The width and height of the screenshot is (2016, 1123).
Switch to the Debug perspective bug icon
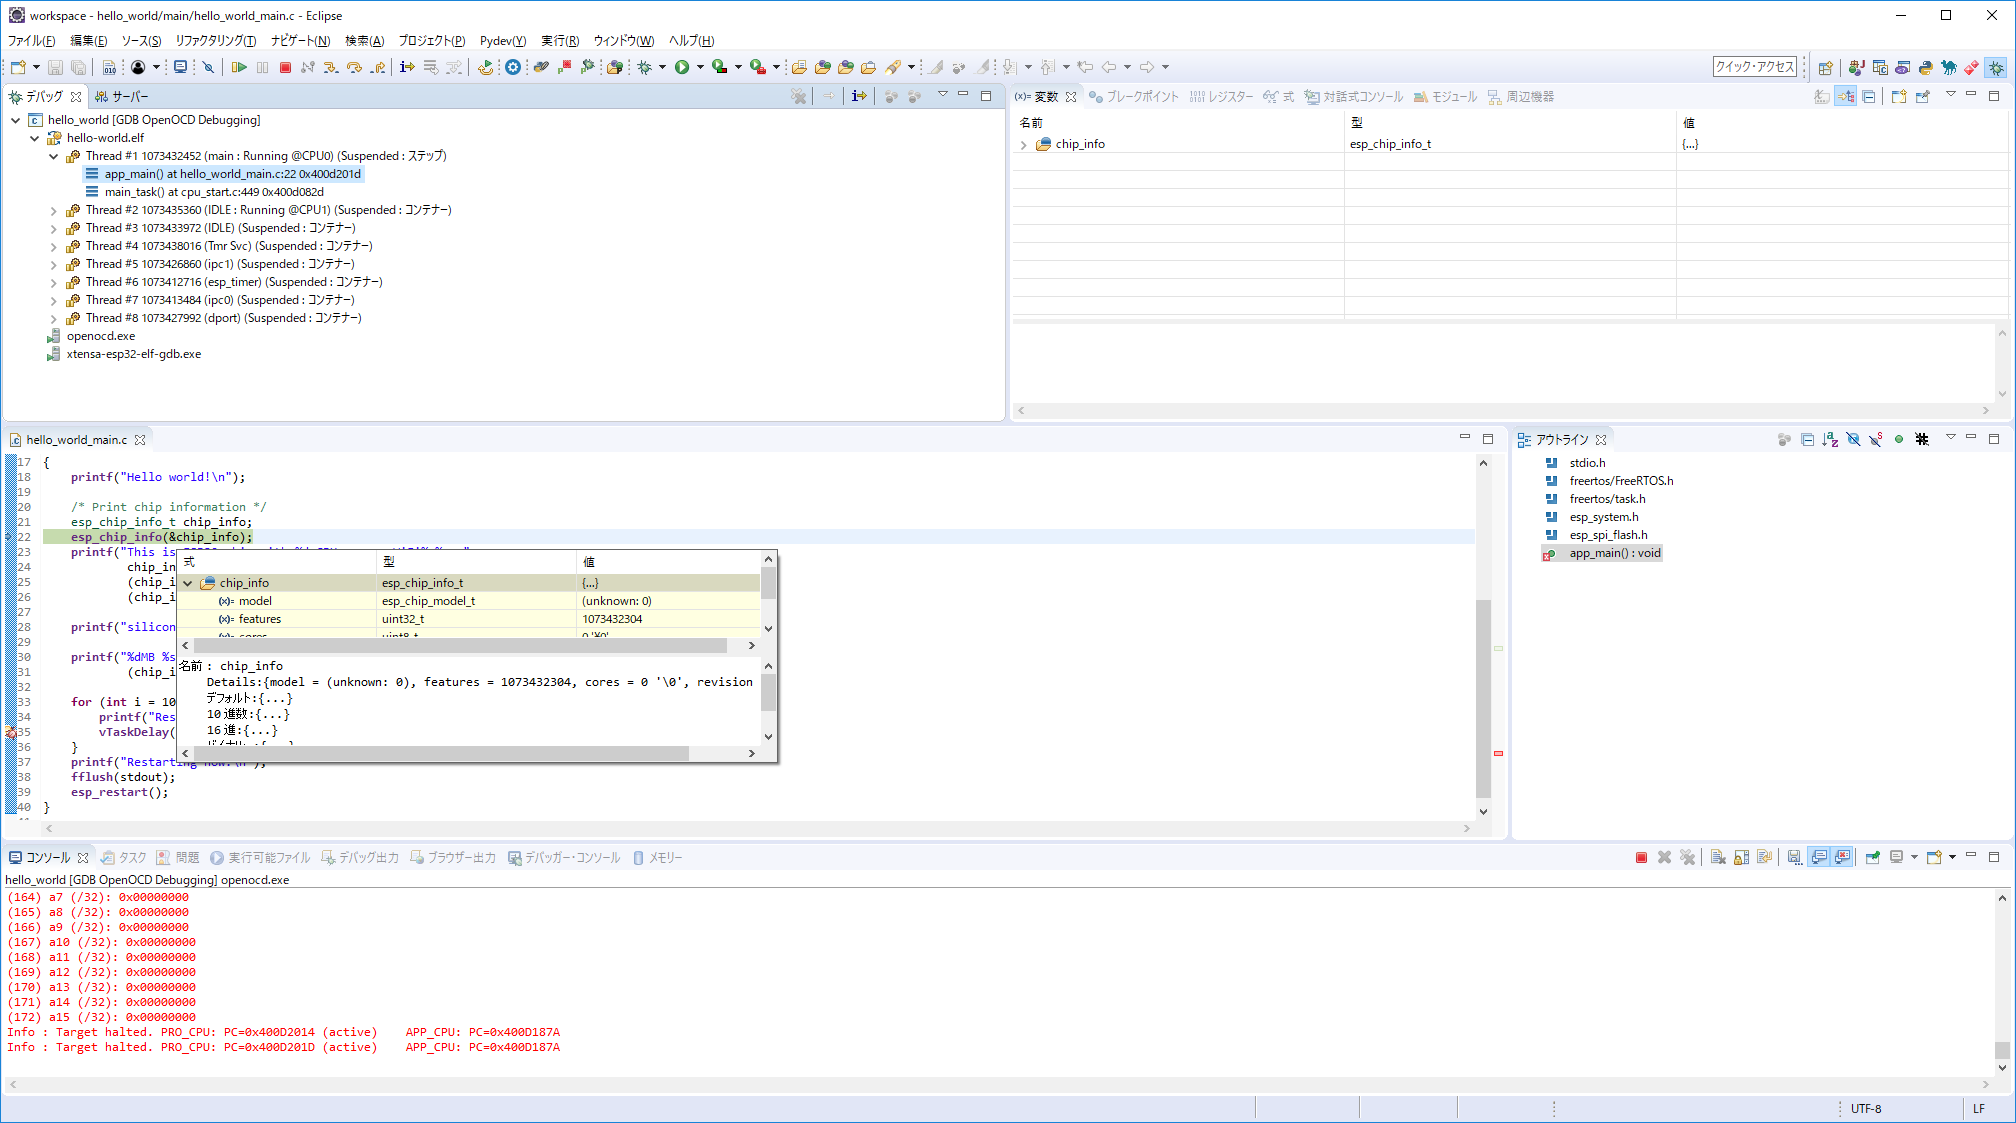pyautogui.click(x=1995, y=67)
